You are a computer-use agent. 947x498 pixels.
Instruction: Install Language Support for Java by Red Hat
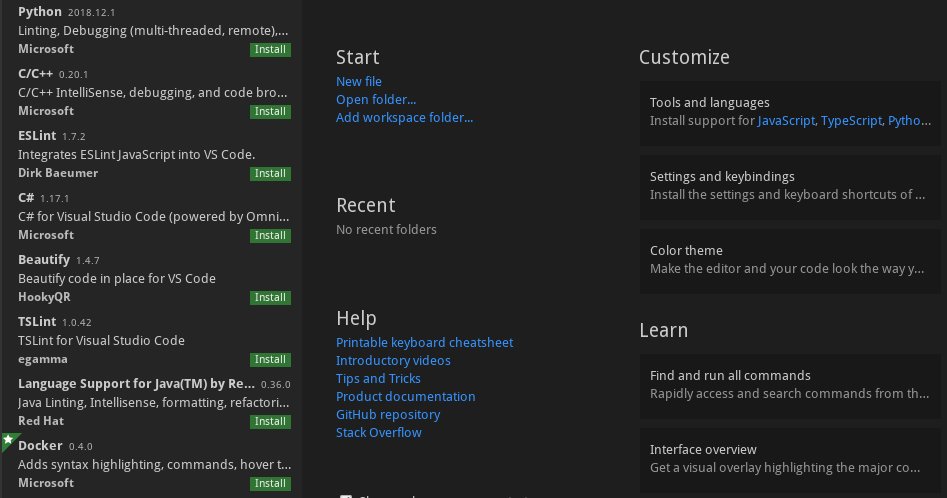tap(270, 421)
